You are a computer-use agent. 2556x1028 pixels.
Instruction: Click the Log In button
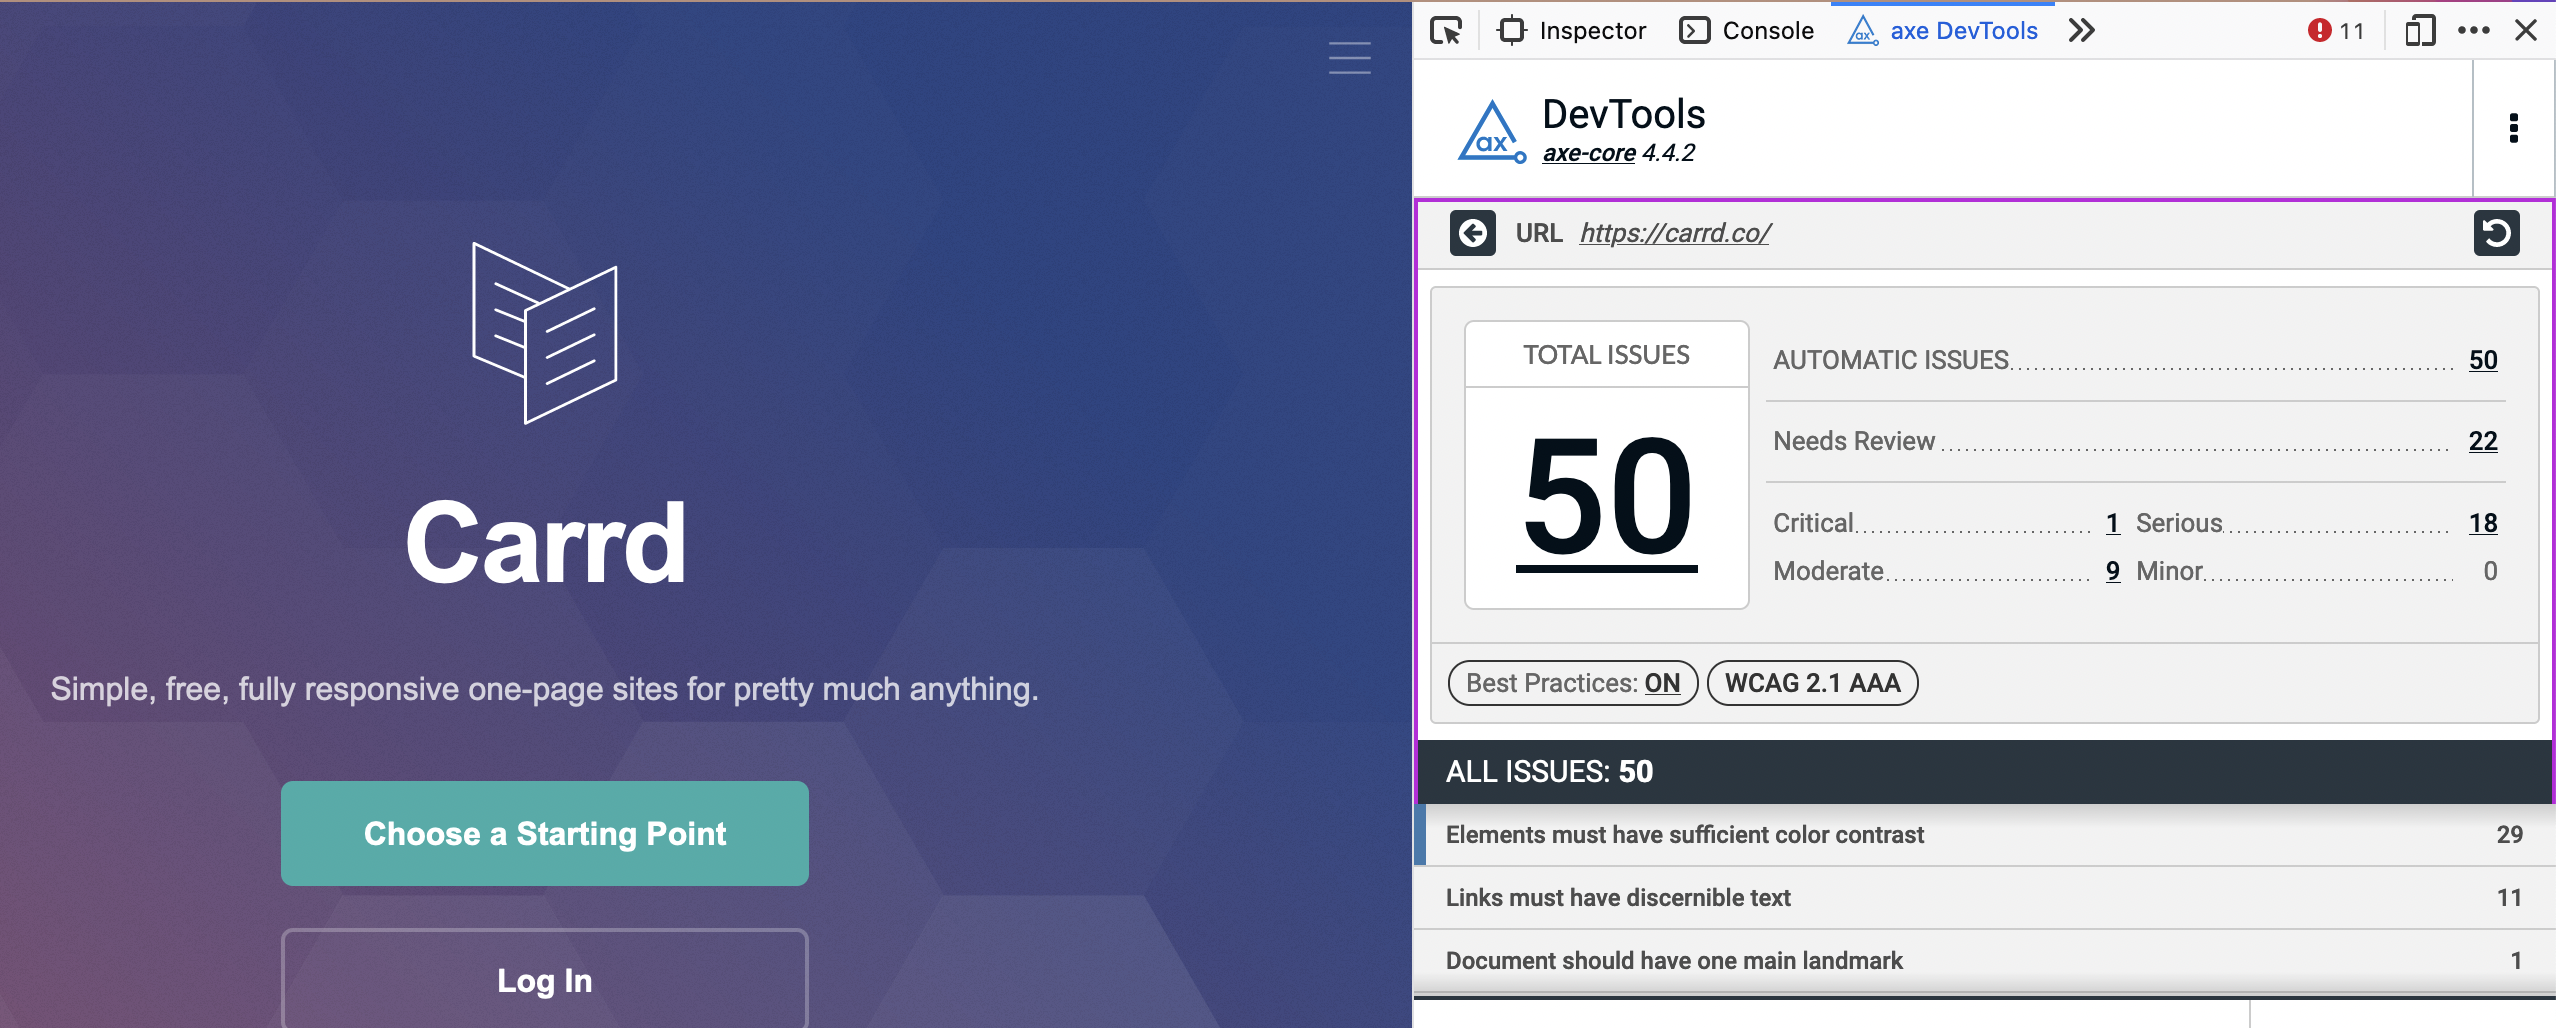[545, 979]
